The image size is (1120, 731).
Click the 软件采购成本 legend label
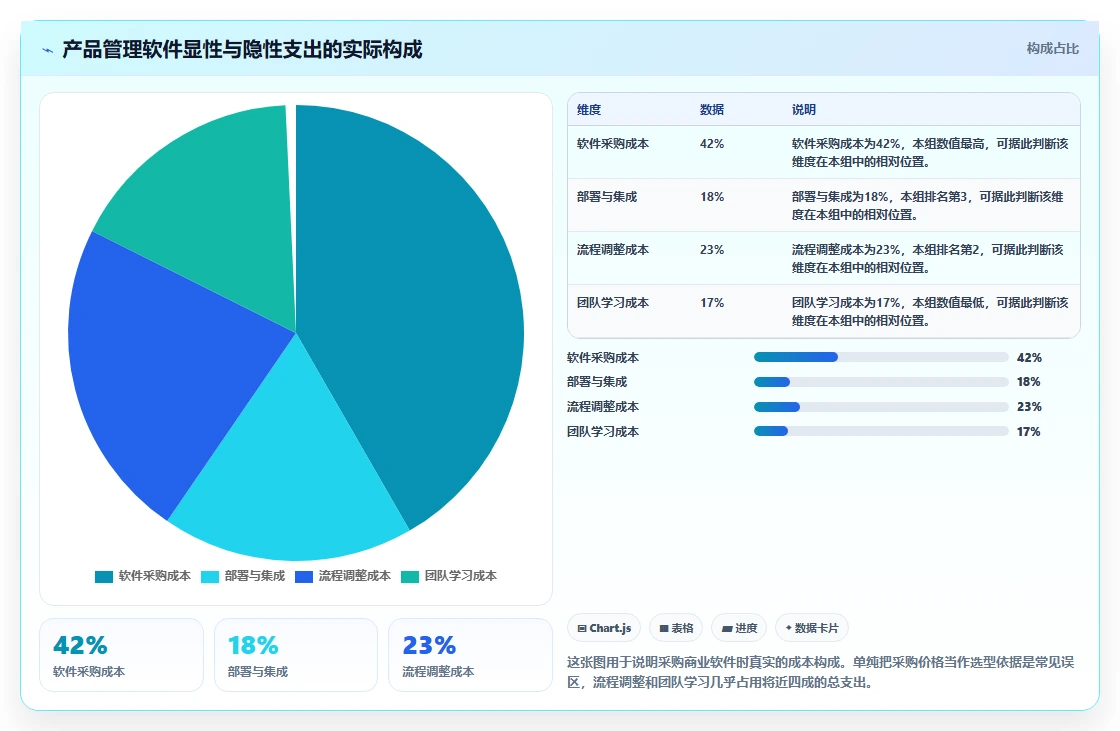[x=154, y=576]
